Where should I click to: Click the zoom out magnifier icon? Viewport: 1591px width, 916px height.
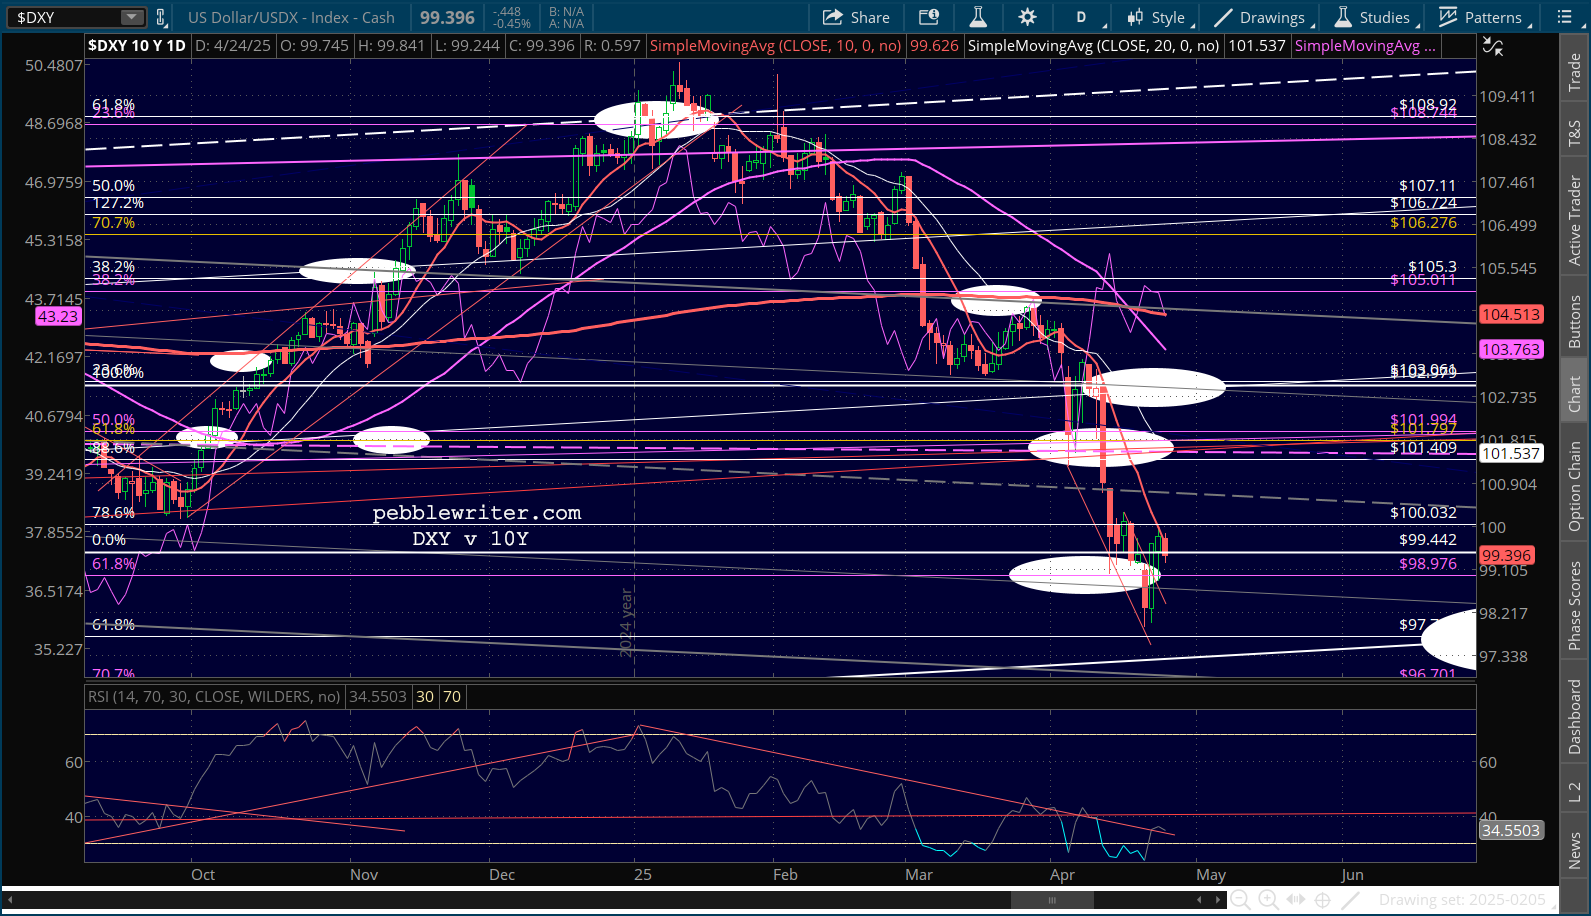pos(1240,899)
